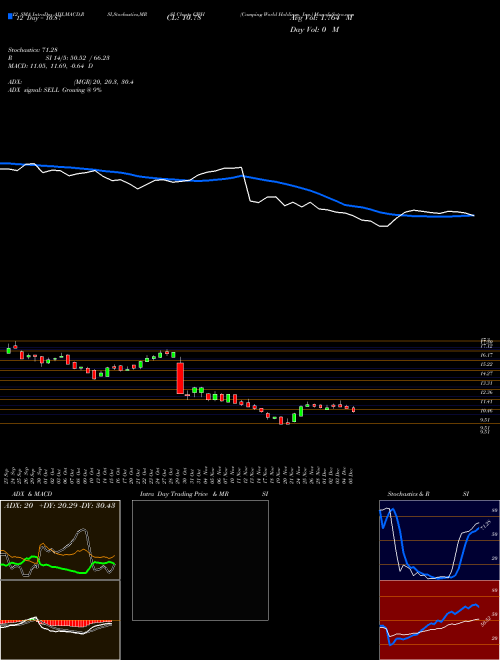This screenshot has height=660, width=500.
Task: Open the red RSI mini chart
Action: 439,620
